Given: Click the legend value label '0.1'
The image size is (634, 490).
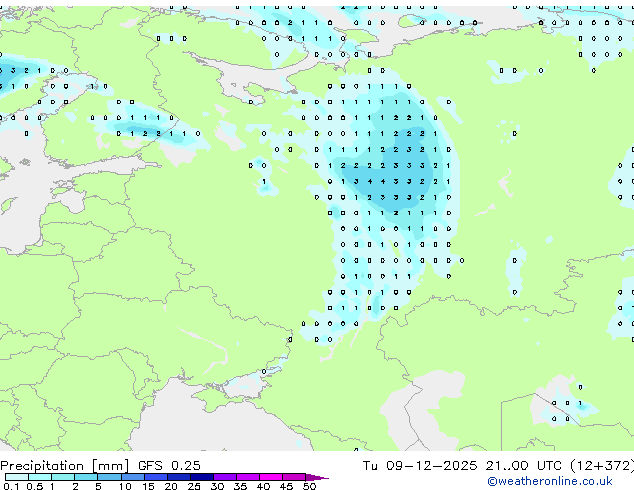Looking at the screenshot, I should coord(11,486).
